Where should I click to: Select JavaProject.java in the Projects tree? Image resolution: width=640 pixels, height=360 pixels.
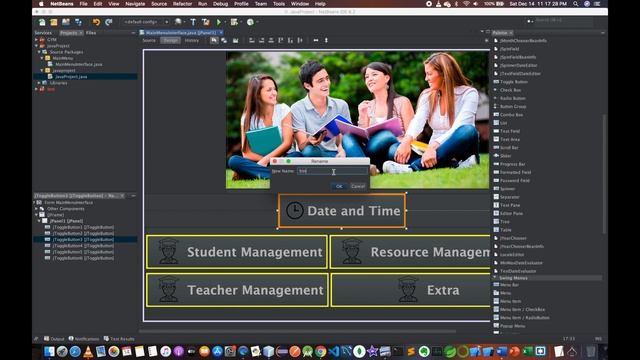tap(71, 76)
